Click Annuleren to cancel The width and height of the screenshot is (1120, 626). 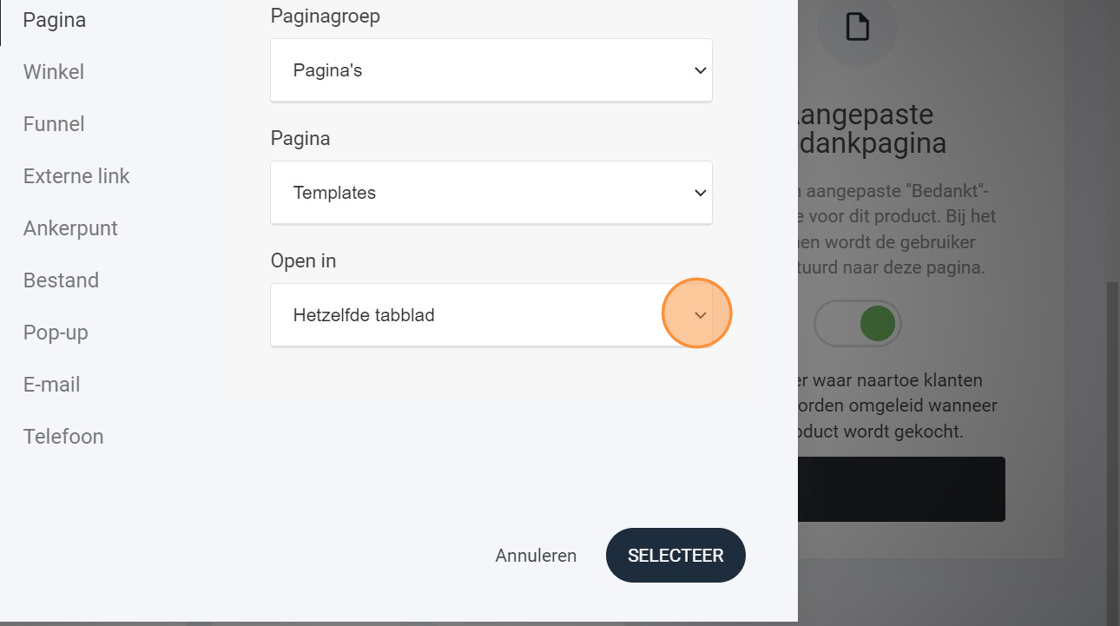536,555
